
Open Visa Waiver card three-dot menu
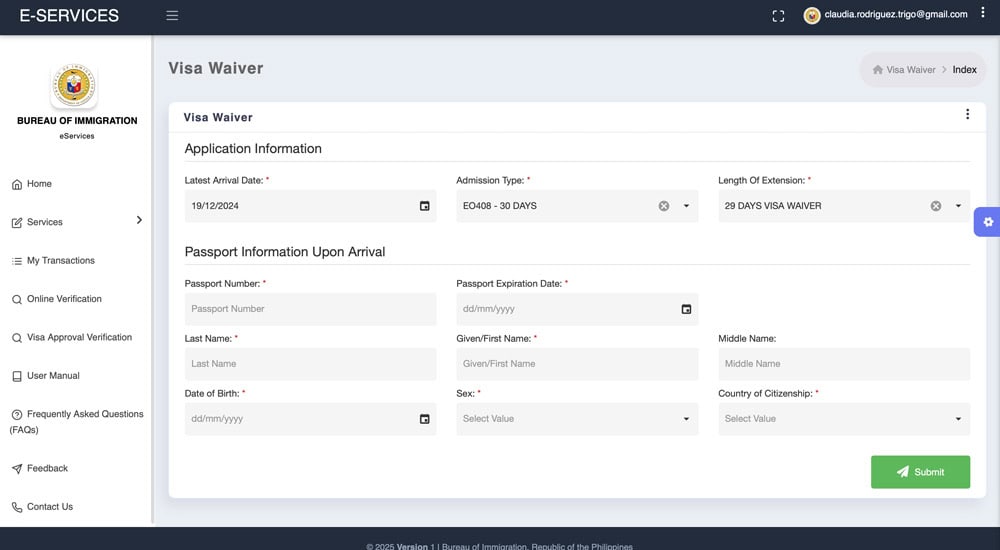click(967, 115)
